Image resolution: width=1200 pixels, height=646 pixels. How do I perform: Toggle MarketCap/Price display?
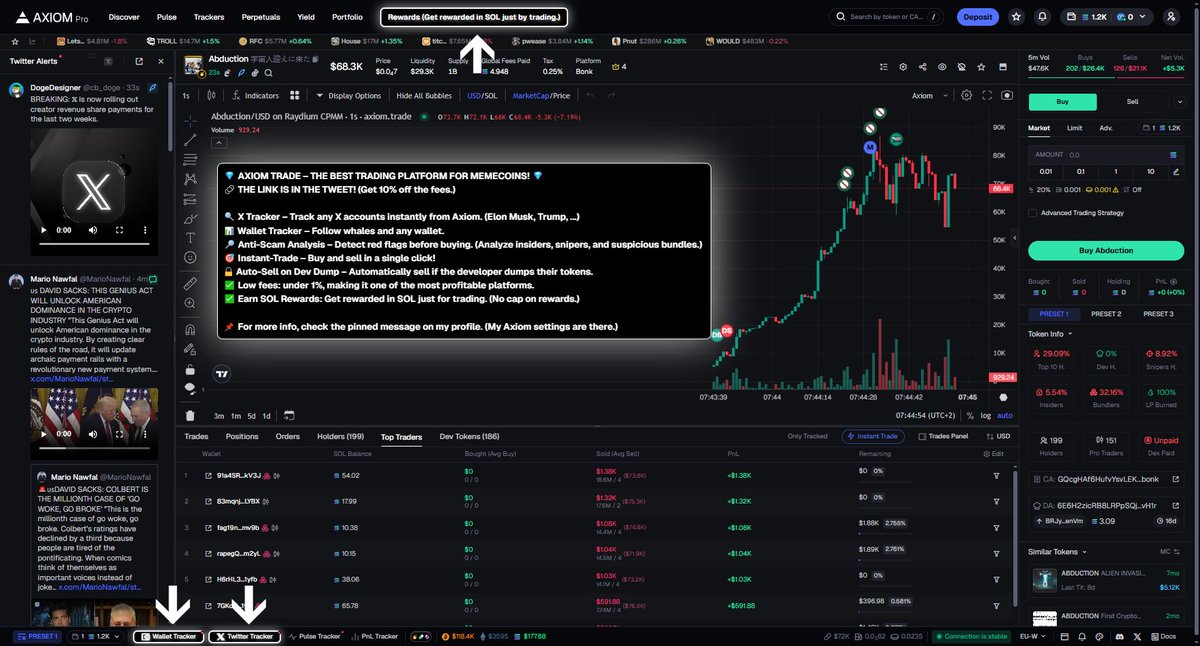tap(541, 96)
